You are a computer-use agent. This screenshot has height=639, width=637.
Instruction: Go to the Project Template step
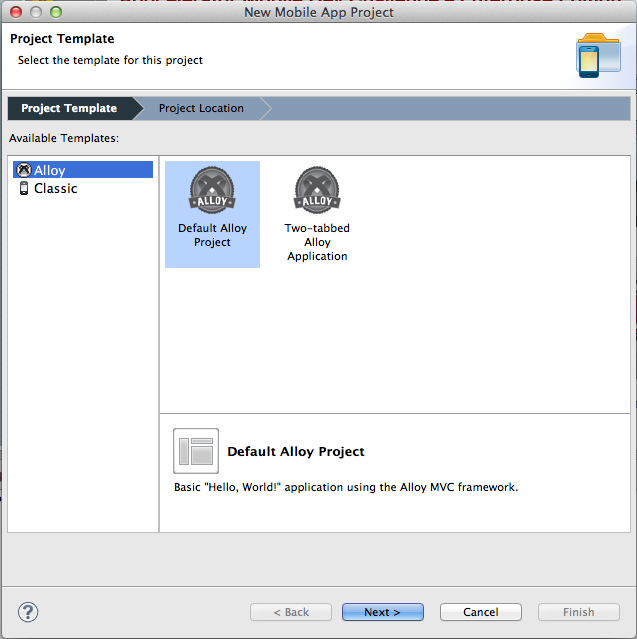tap(69, 108)
